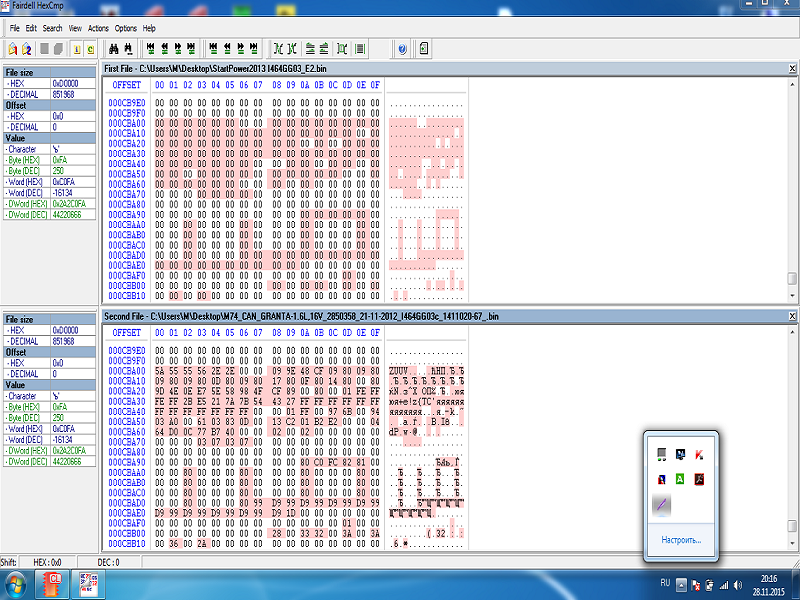
Task: Open the Search menu
Action: click(x=52, y=28)
